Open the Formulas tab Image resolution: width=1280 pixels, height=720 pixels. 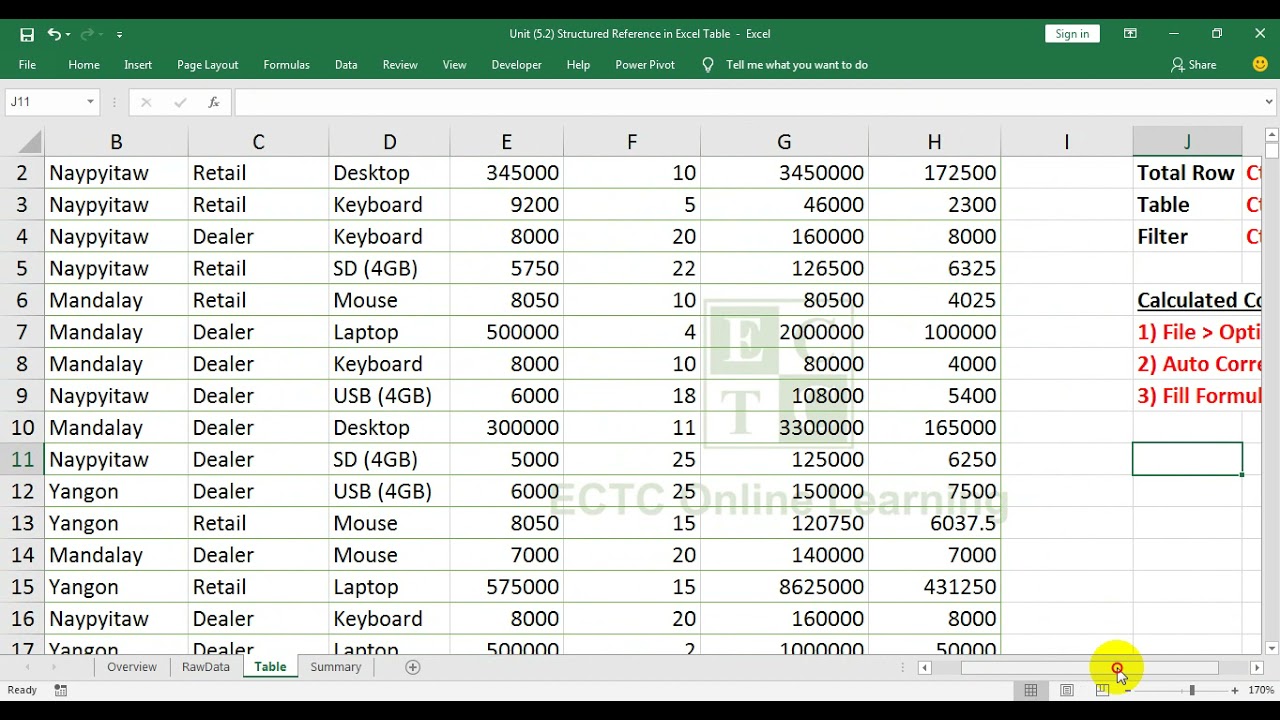tap(286, 65)
